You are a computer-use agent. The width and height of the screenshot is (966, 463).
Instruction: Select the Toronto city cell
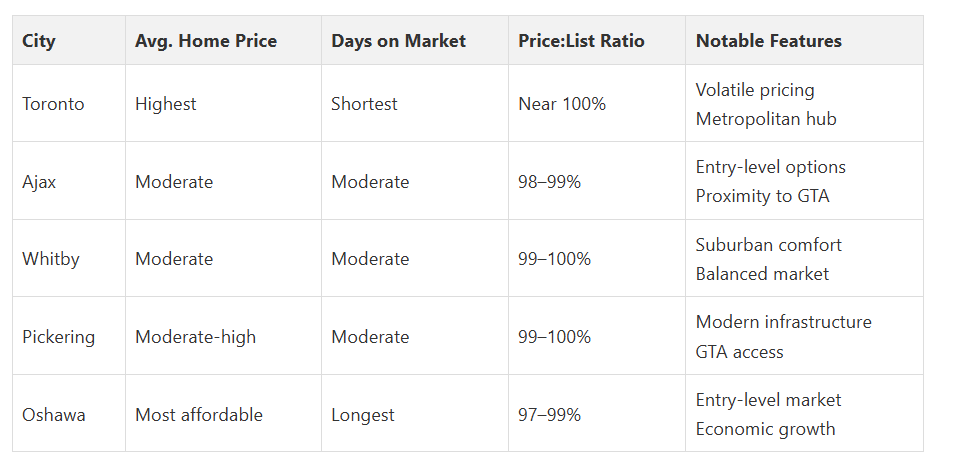(55, 104)
